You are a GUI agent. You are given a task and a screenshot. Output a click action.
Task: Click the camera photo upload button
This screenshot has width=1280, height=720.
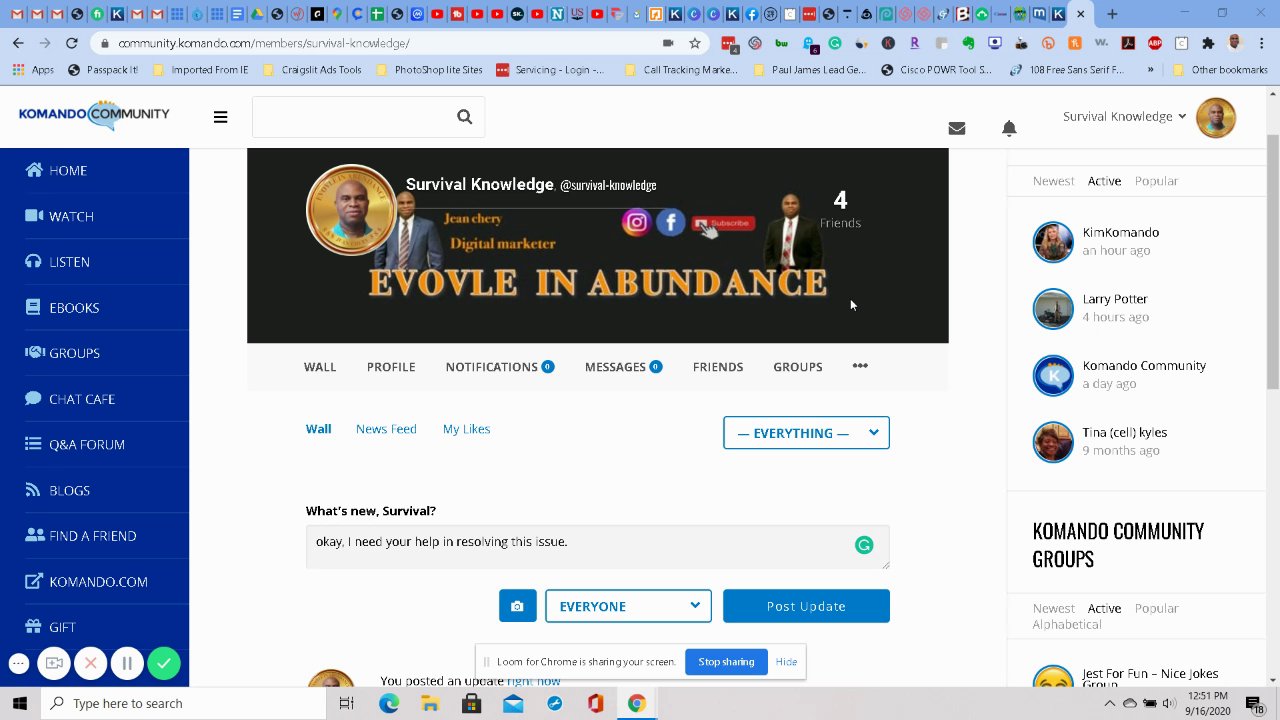tap(517, 606)
